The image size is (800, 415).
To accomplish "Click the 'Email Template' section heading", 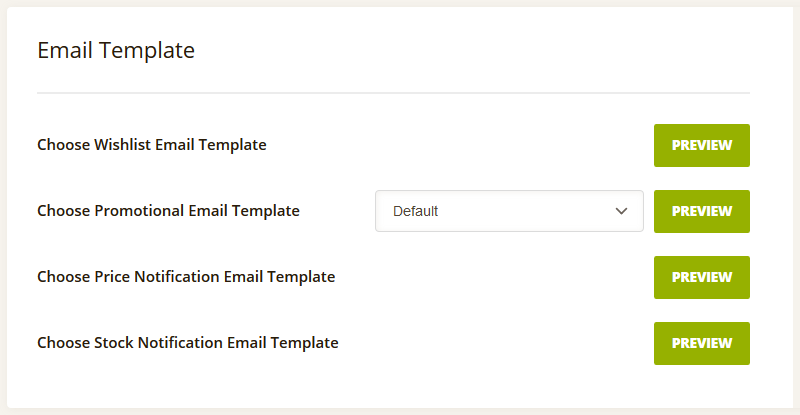I will [116, 51].
